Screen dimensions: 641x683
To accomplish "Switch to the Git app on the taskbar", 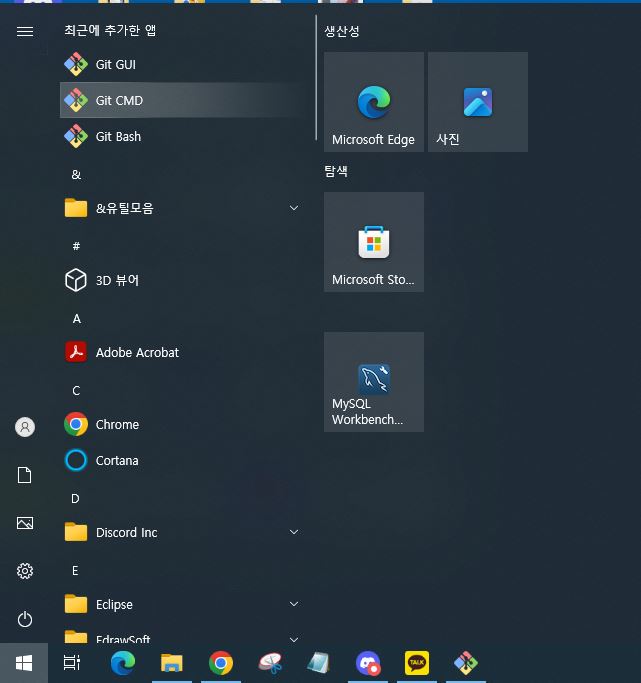I will pos(466,663).
